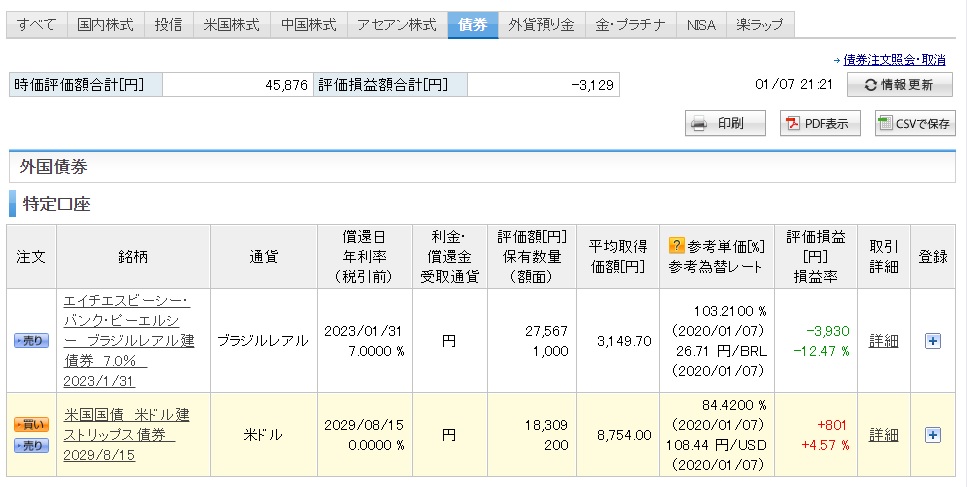Click the 外国債券 section heading
This screenshot has height=487, width=967.
click(54, 166)
